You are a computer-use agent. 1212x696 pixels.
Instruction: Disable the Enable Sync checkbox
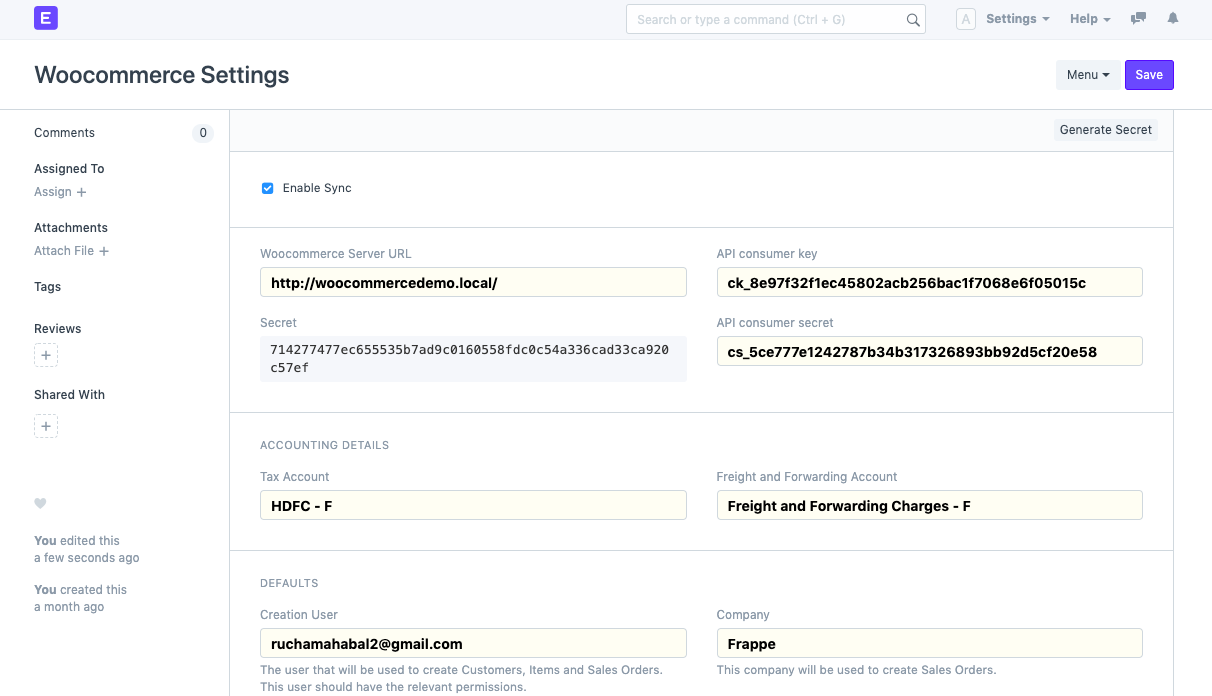(x=267, y=188)
